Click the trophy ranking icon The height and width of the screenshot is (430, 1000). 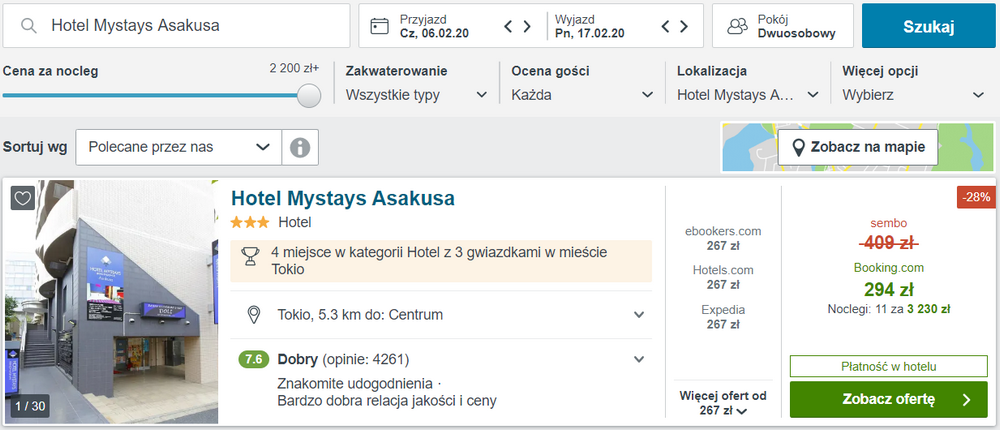point(250,256)
